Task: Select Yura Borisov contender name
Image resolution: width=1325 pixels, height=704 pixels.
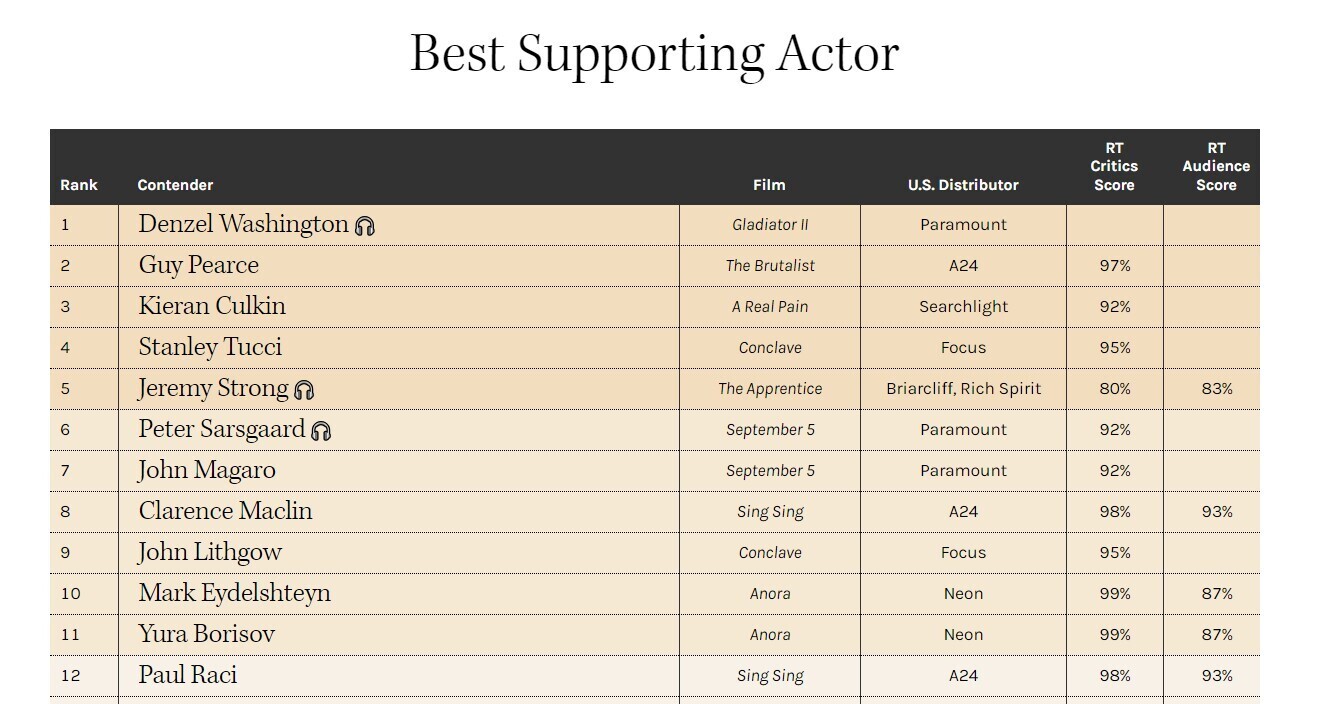Action: coord(206,634)
